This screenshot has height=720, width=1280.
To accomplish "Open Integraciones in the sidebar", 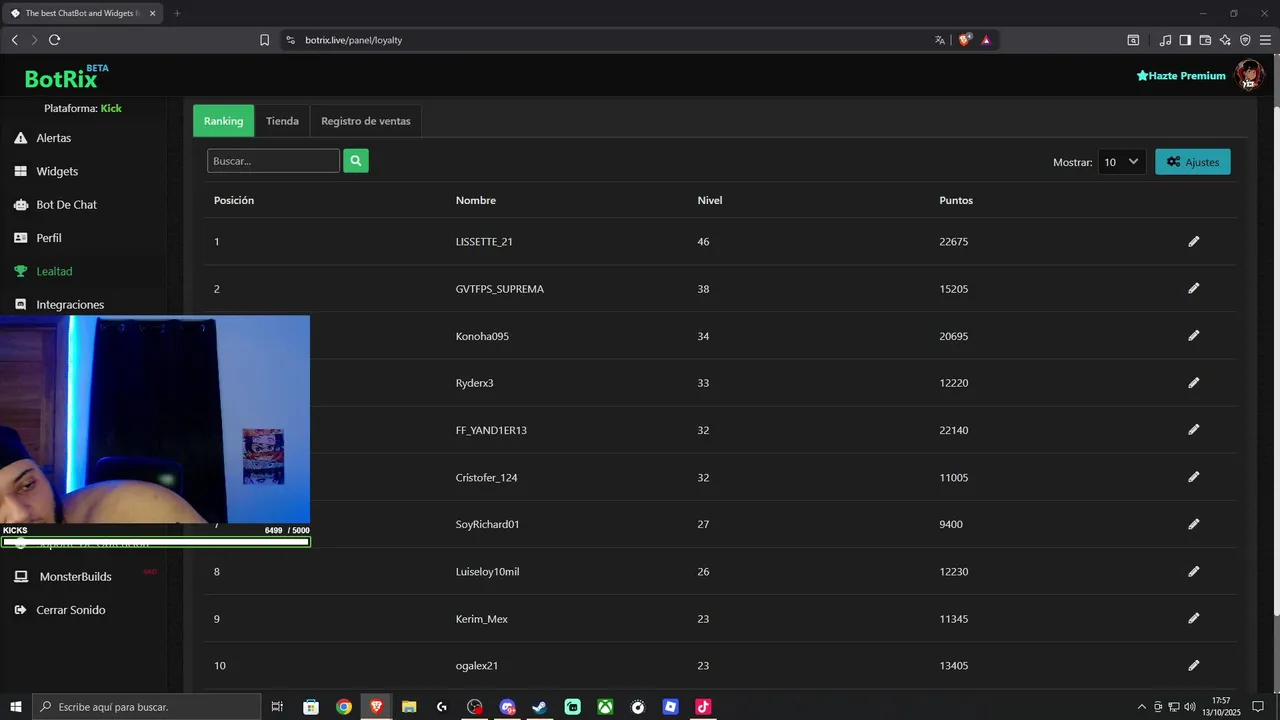I will [x=70, y=304].
